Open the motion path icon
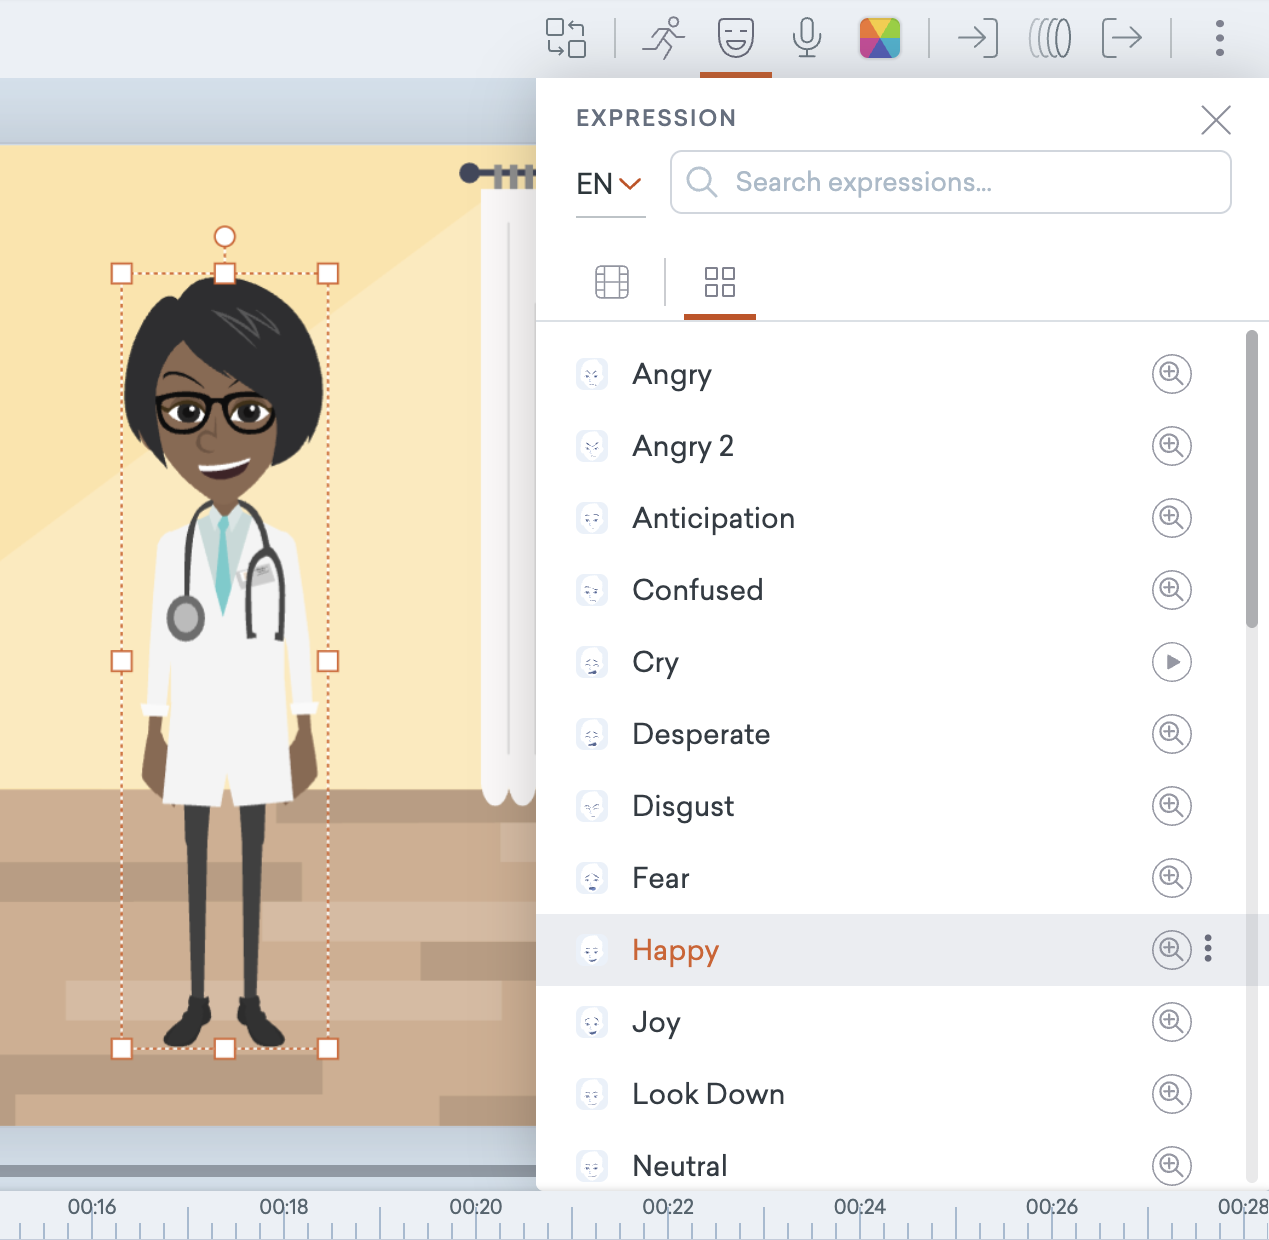The width and height of the screenshot is (1269, 1240). tap(1049, 38)
